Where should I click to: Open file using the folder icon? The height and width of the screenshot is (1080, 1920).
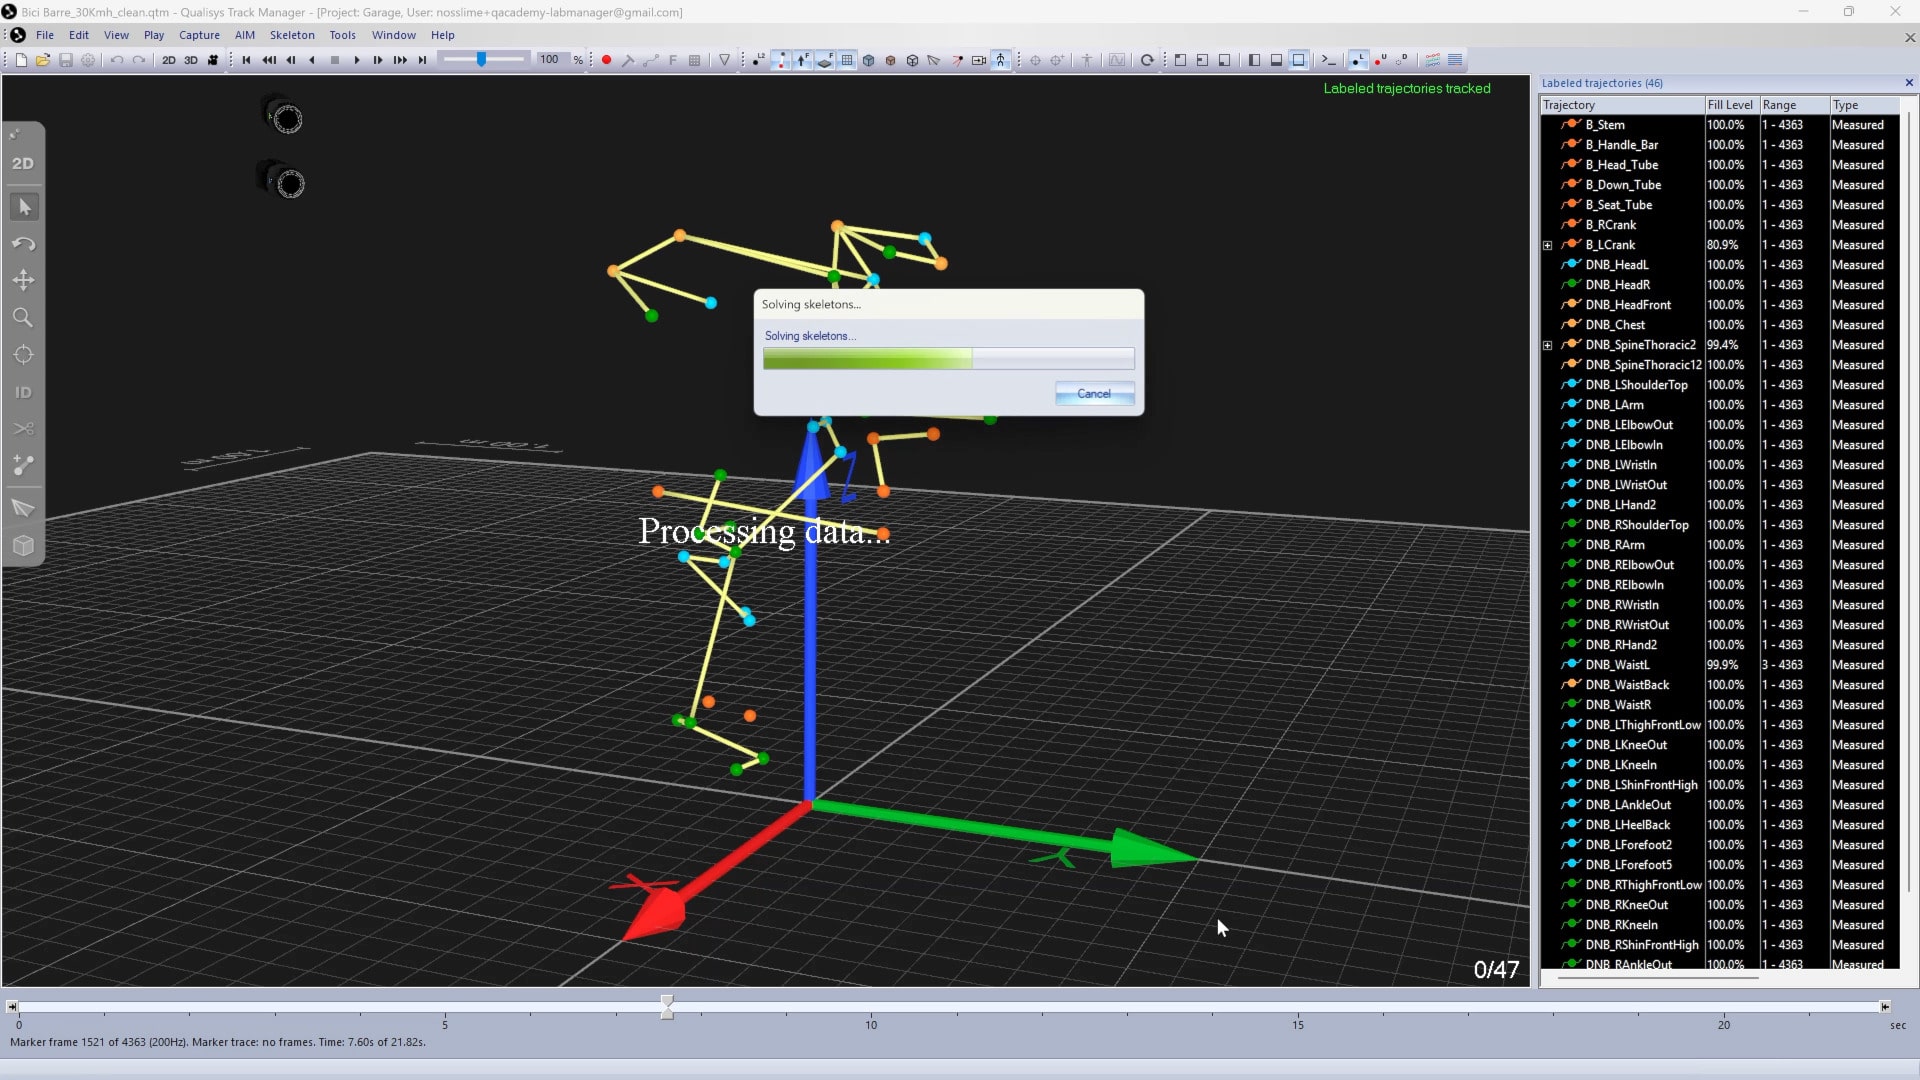(x=43, y=60)
